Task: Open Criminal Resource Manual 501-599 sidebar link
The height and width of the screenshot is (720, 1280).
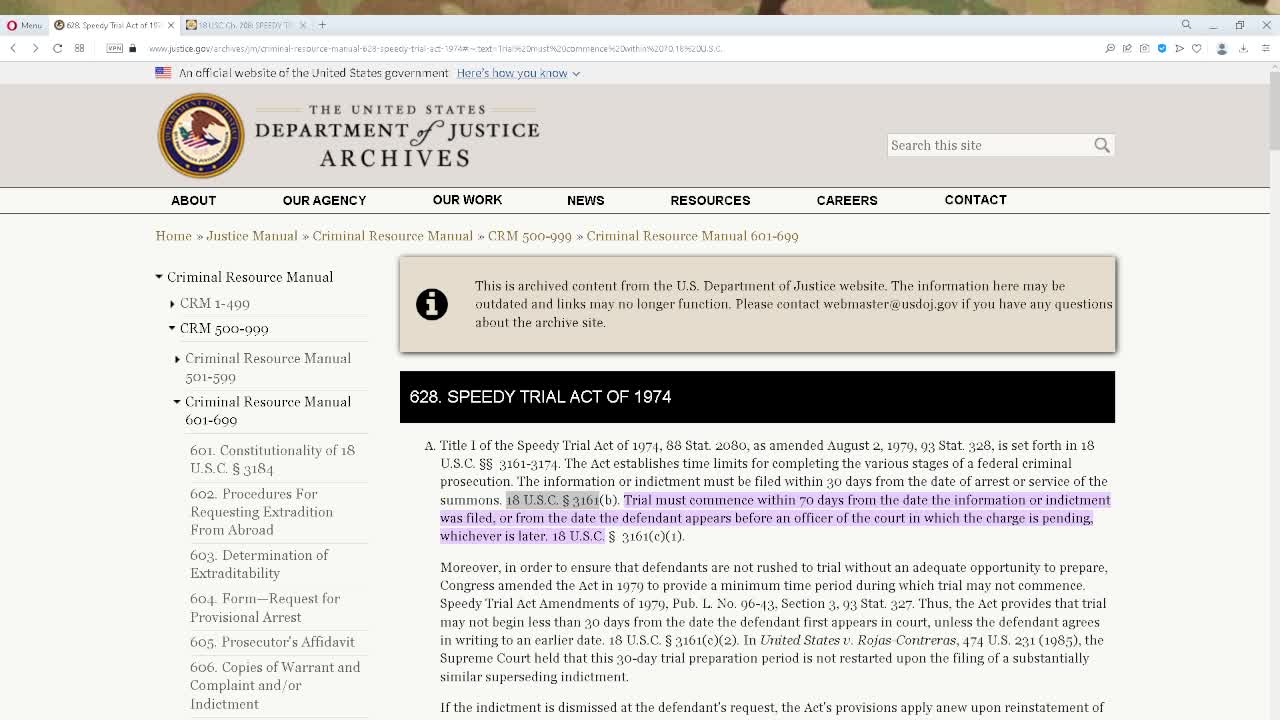Action: point(268,367)
